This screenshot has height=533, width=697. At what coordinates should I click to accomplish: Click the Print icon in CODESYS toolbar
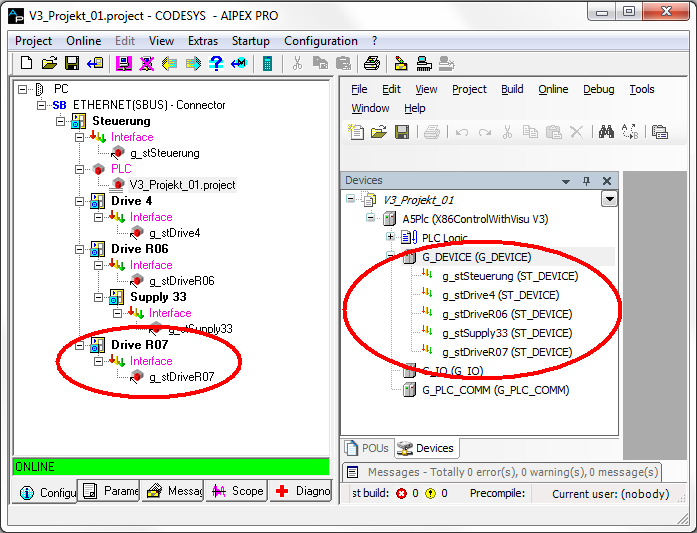(432, 132)
